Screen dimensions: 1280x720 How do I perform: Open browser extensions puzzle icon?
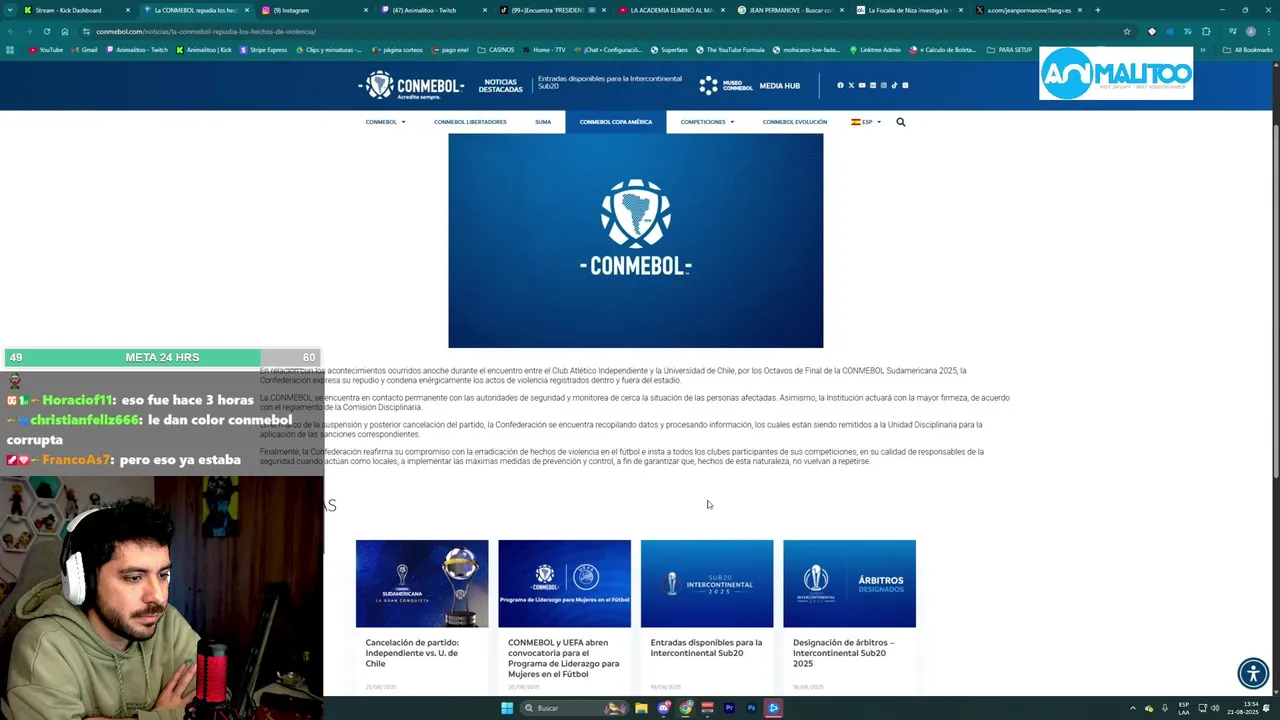click(x=1206, y=31)
